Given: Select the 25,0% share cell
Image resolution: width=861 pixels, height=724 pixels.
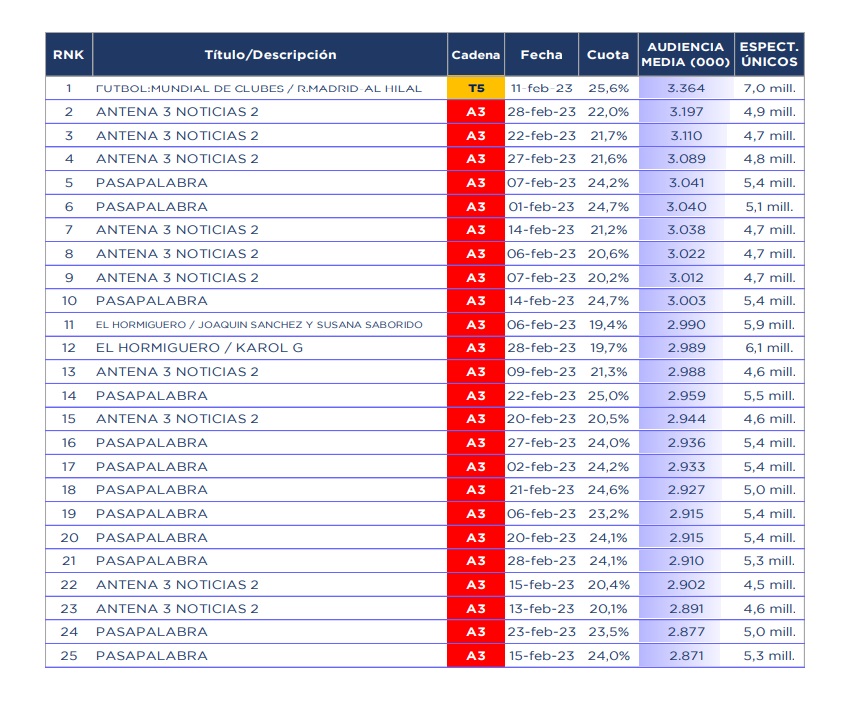Looking at the screenshot, I should [608, 396].
